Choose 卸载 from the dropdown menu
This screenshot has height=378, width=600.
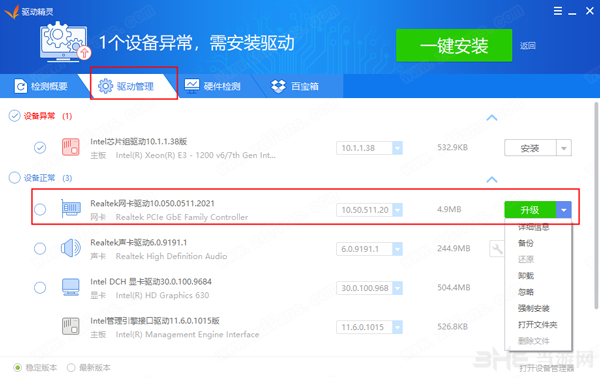click(526, 276)
